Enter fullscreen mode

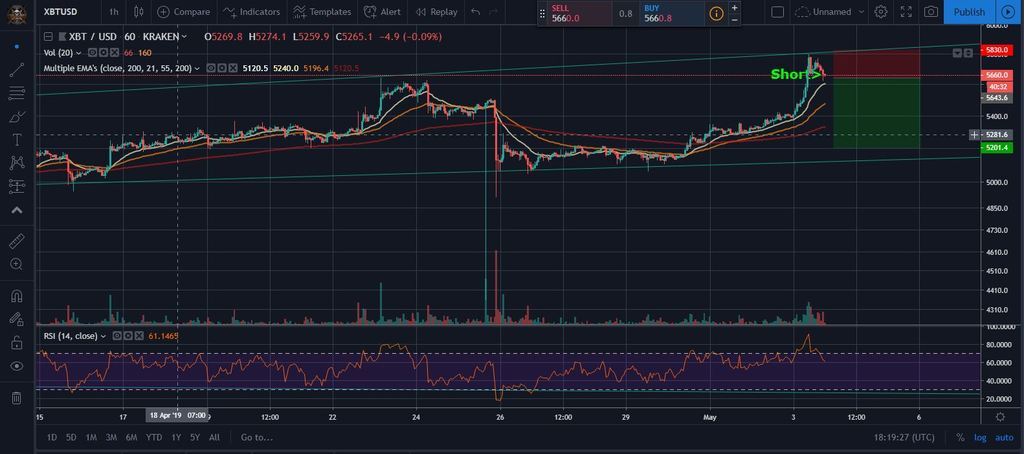[906, 12]
